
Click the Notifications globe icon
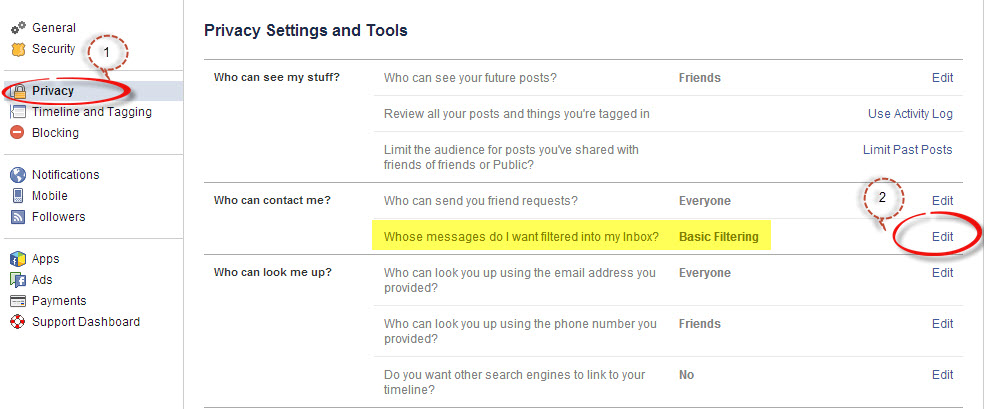tap(17, 175)
